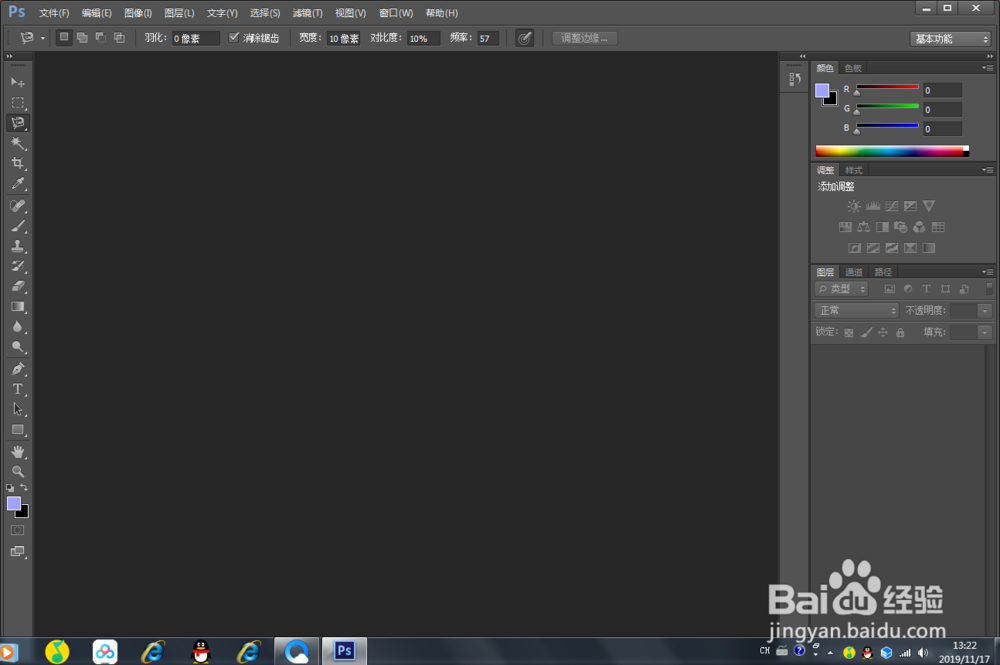The height and width of the screenshot is (665, 1000).
Task: Choose Add to selection mode
Action: point(82,38)
